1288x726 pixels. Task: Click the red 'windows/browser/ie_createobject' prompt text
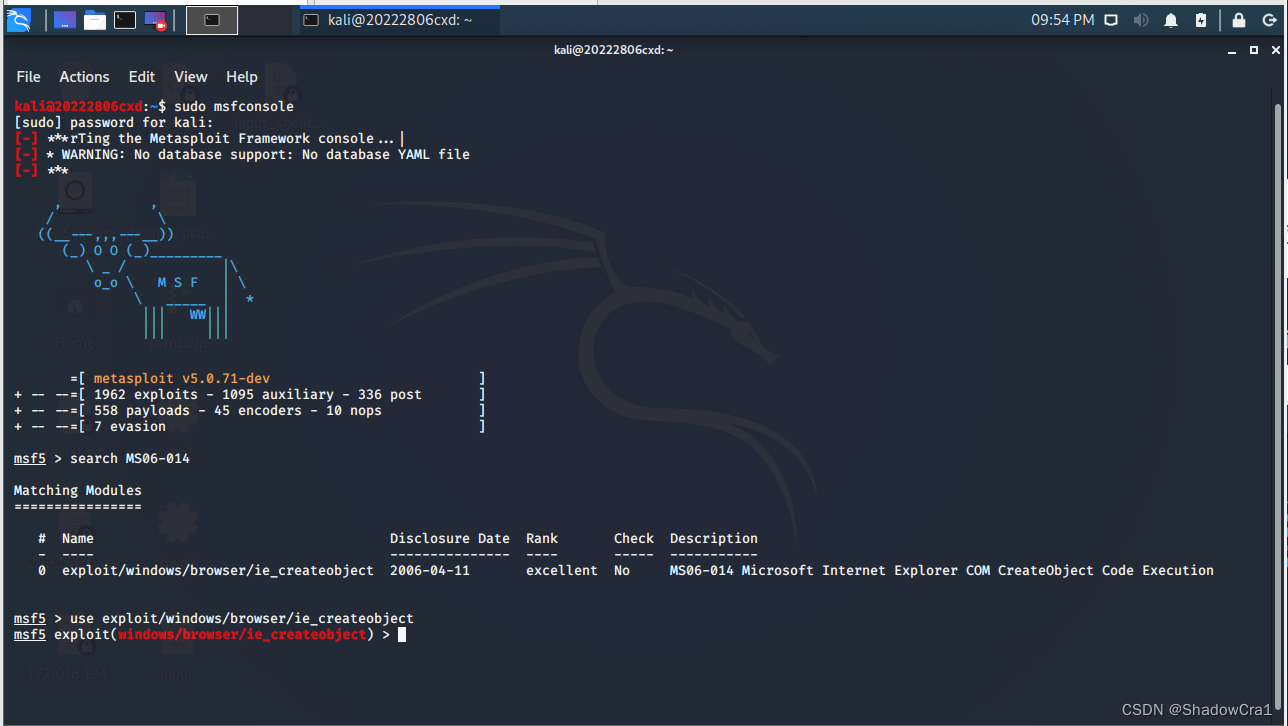pyautogui.click(x=242, y=634)
